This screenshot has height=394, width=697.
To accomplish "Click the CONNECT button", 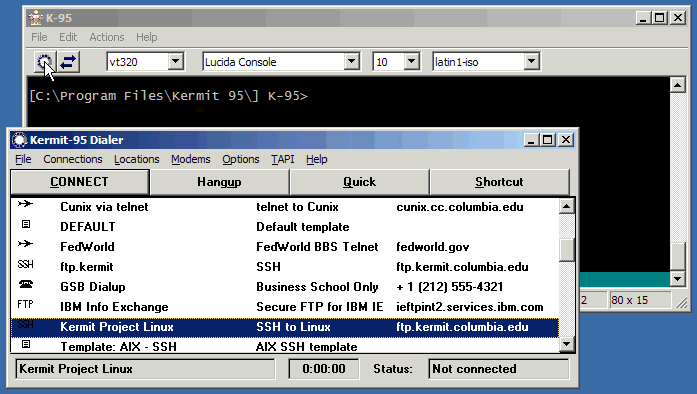I will 80,182.
